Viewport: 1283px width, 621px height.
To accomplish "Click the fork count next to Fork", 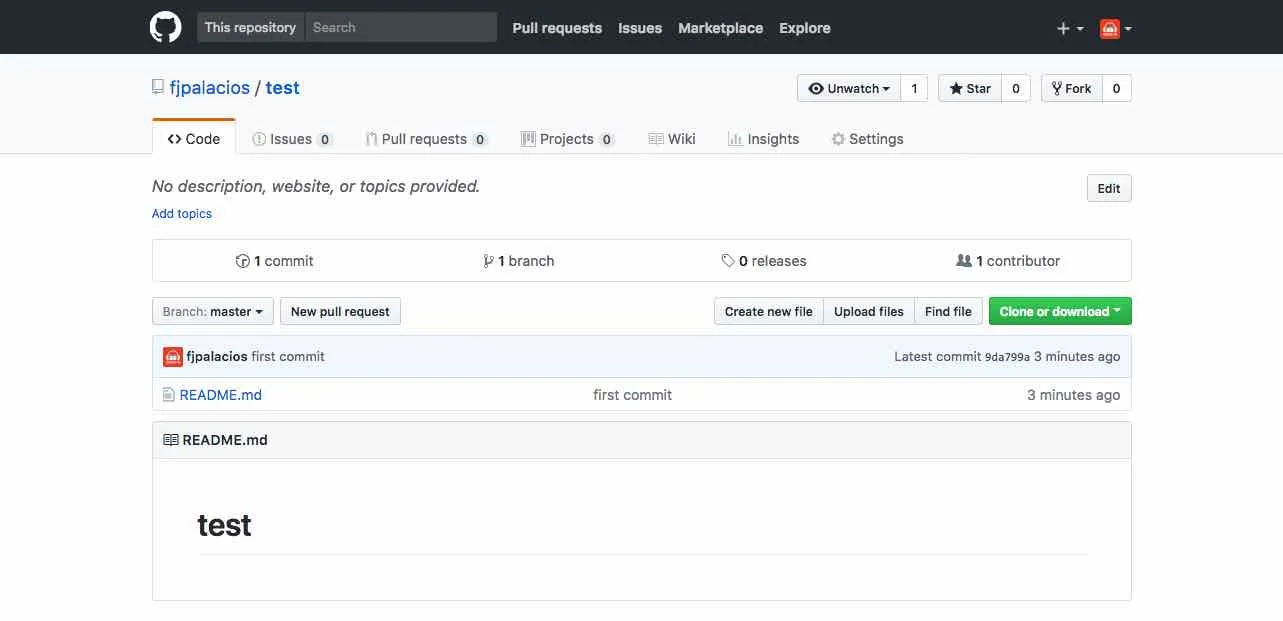I will 1116,88.
